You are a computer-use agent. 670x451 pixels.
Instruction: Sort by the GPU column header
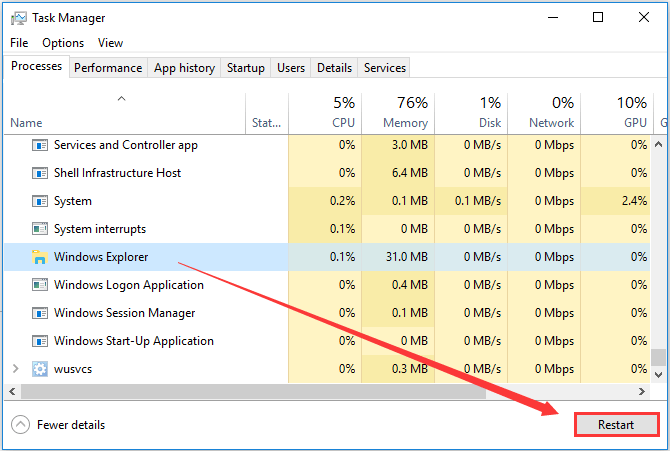coord(617,114)
